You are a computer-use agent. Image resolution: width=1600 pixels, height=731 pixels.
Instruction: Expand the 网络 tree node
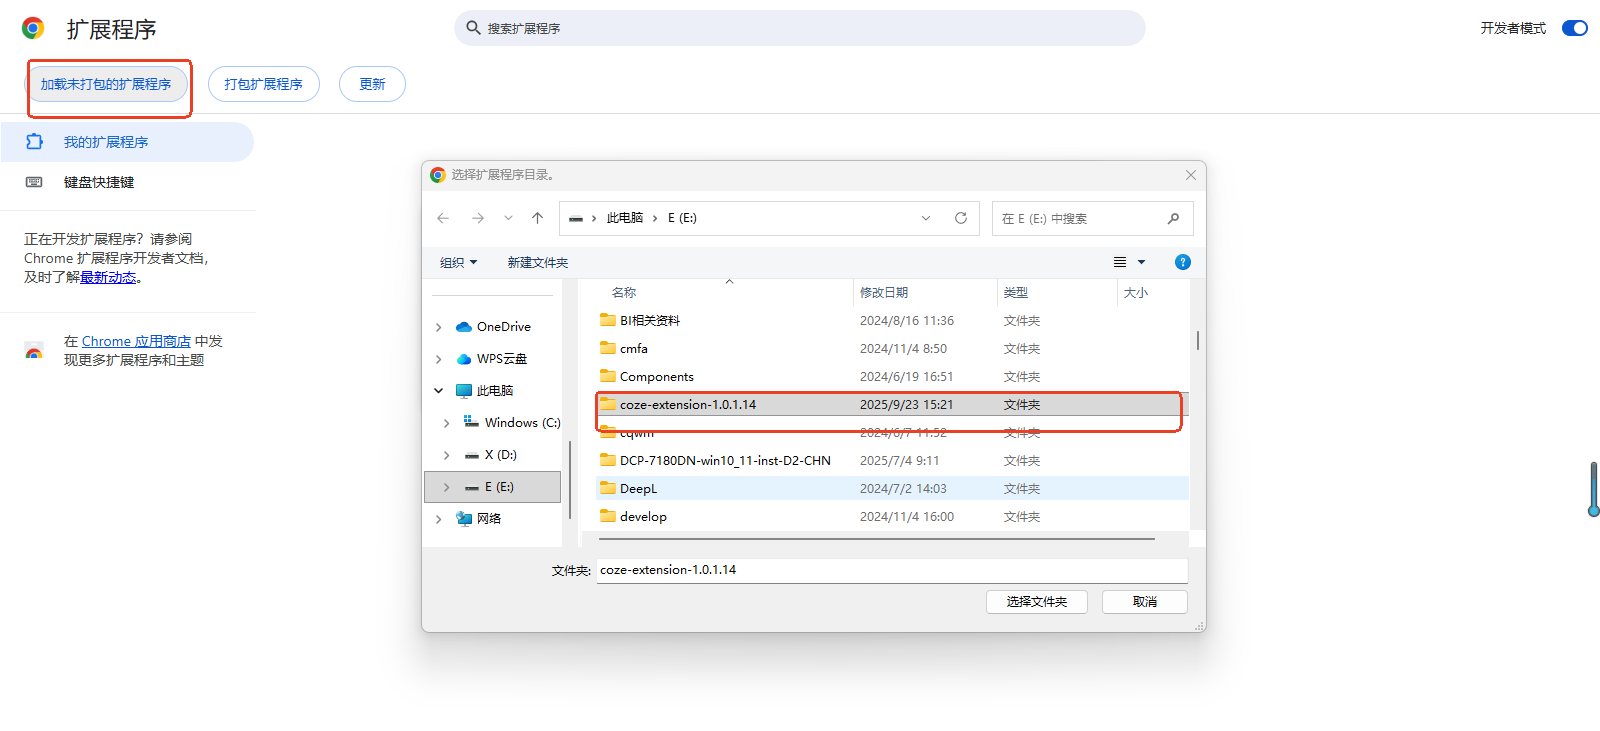pyautogui.click(x=439, y=519)
